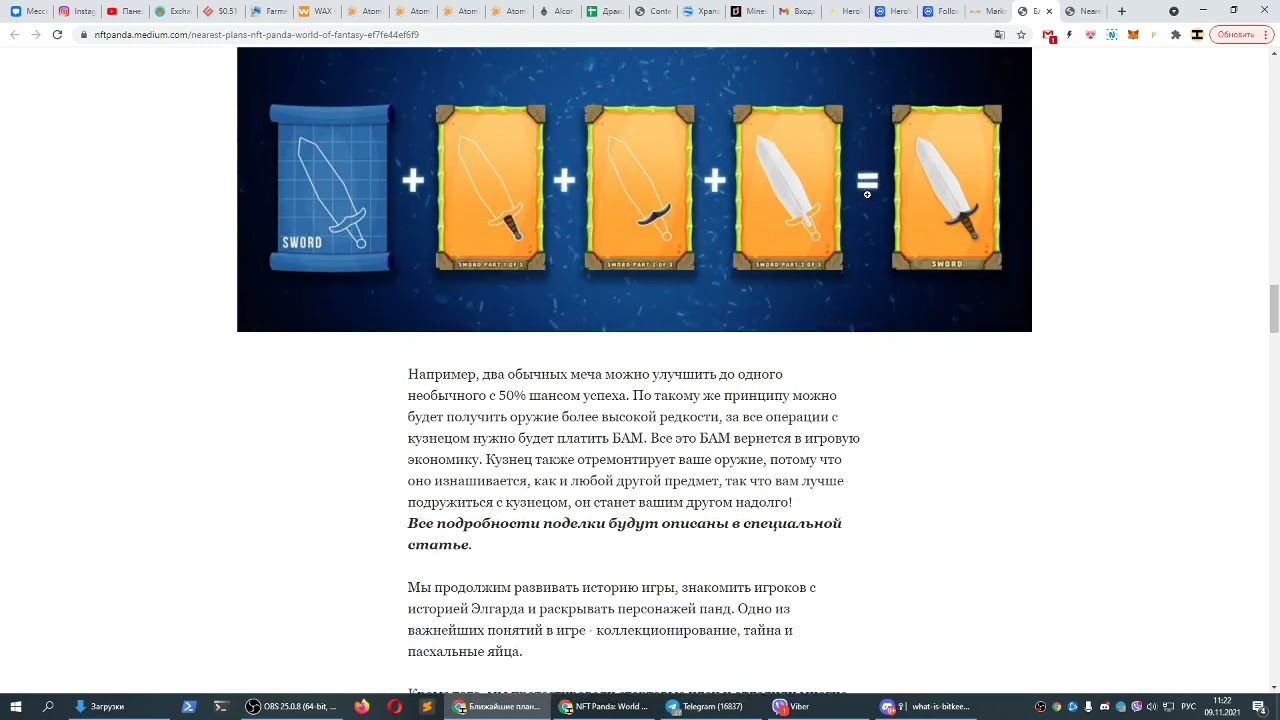Click the page vertical scrollbar thumb
The width and height of the screenshot is (1280, 720).
point(1273,309)
